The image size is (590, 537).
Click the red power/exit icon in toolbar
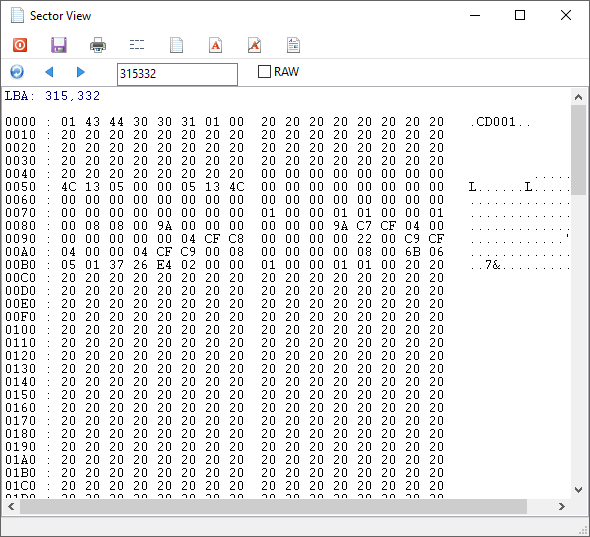(x=20, y=45)
